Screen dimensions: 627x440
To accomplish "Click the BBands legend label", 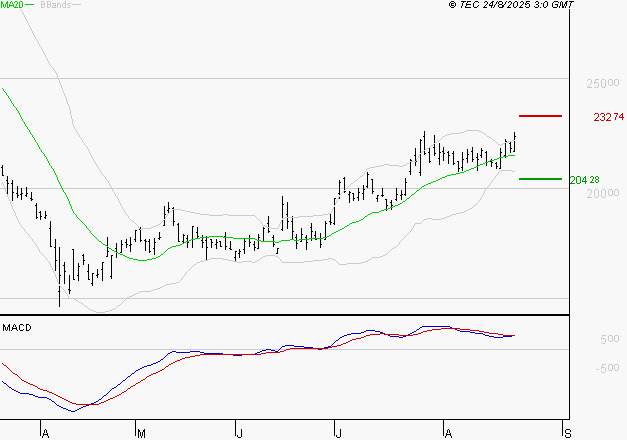I will [55, 6].
